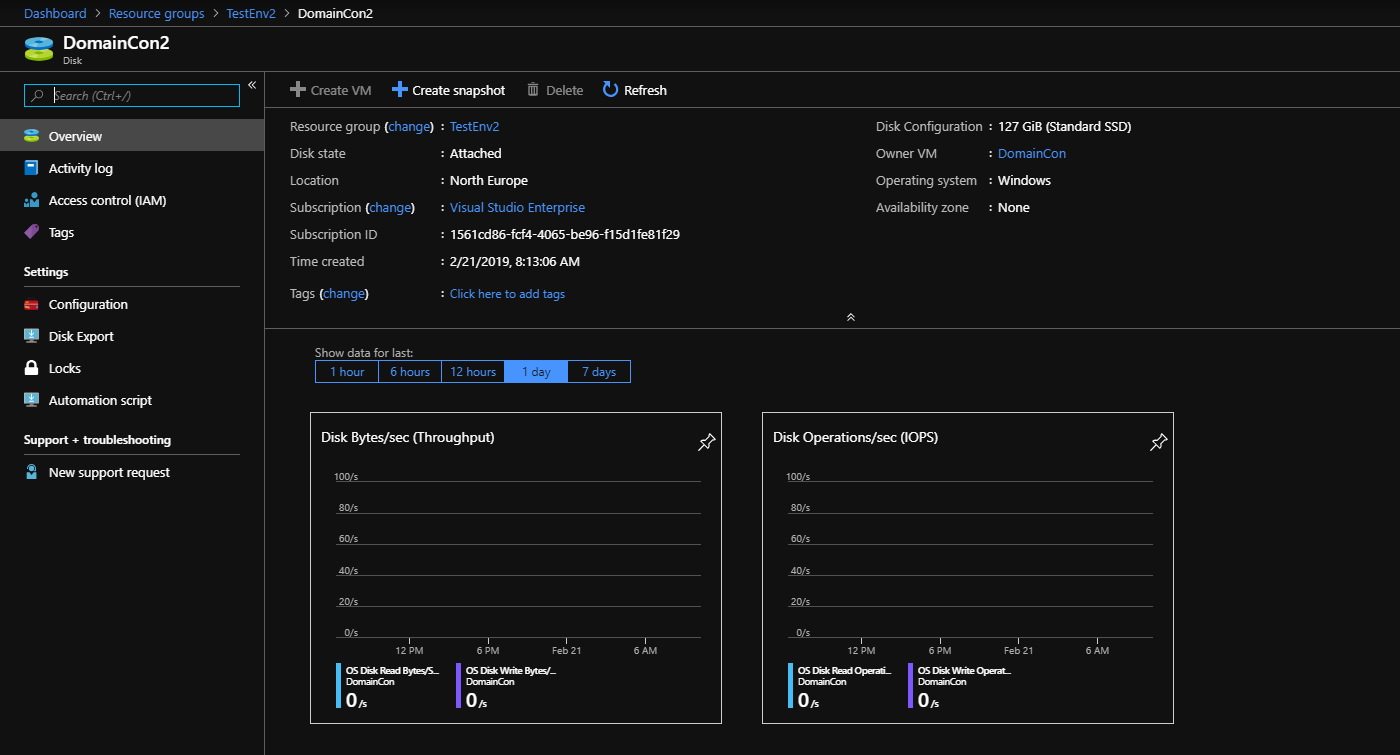Click the red Configuration toolbox icon
Screen dimensions: 1400x755
point(31,304)
